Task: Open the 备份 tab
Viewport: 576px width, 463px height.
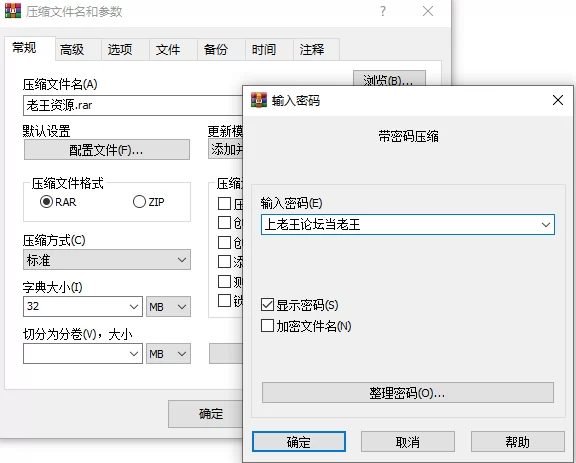Action: coord(216,50)
